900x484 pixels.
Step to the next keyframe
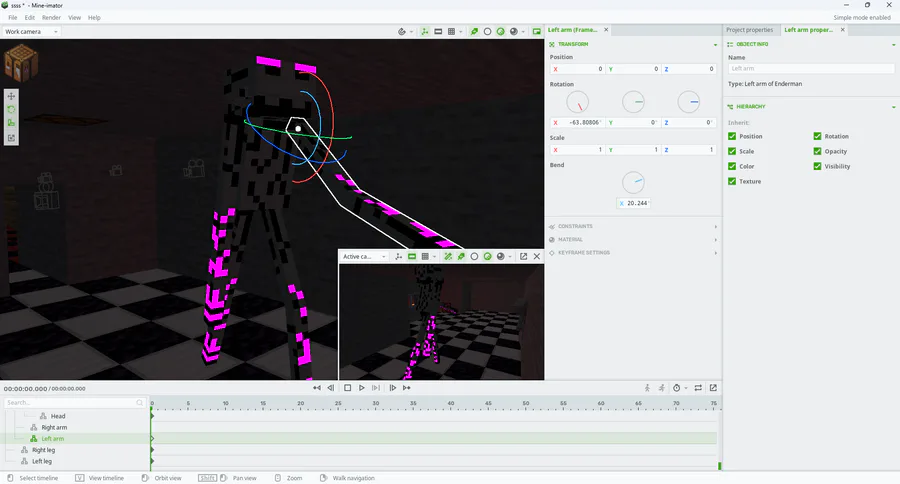(393, 388)
